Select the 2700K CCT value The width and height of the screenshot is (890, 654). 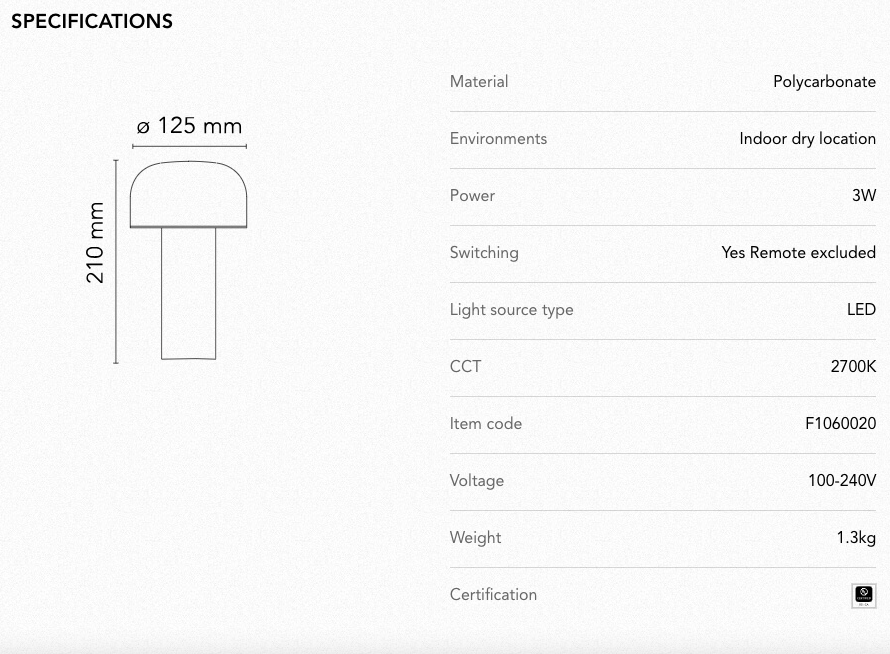853,366
